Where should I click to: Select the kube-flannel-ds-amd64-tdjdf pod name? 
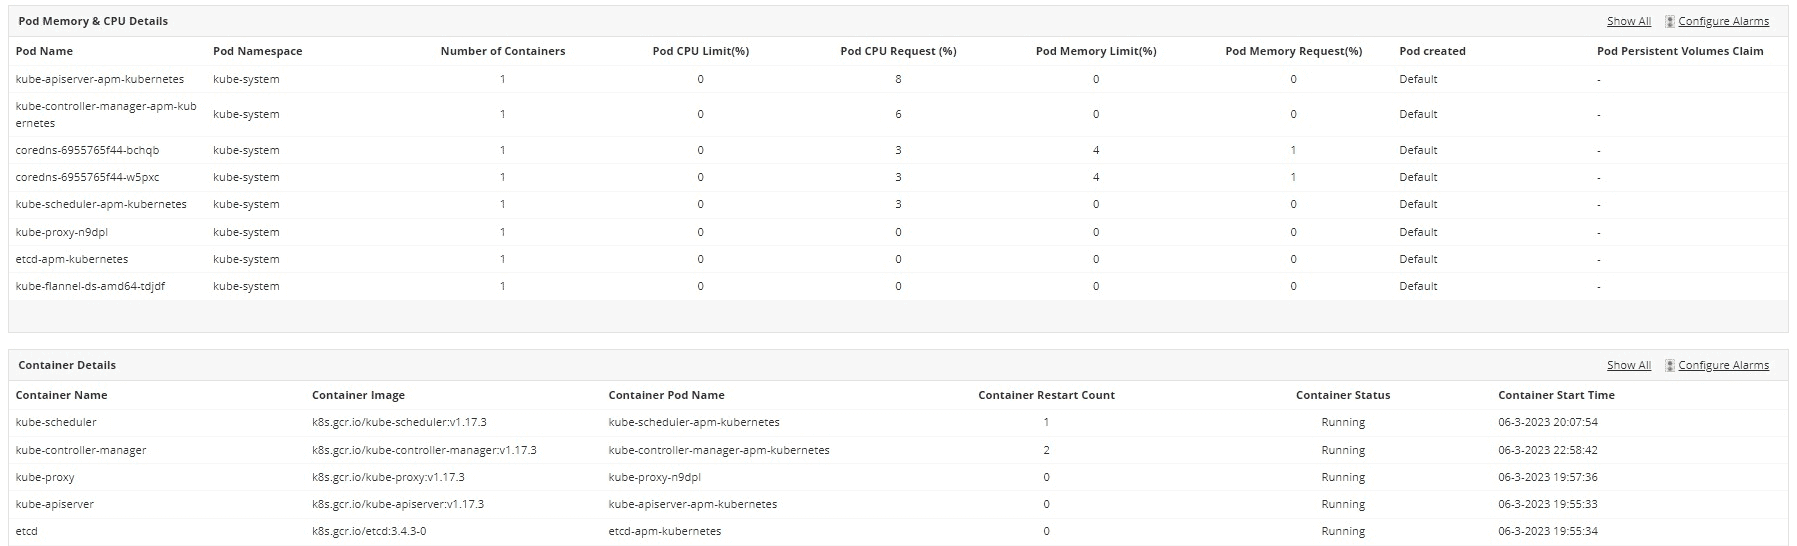(x=90, y=286)
